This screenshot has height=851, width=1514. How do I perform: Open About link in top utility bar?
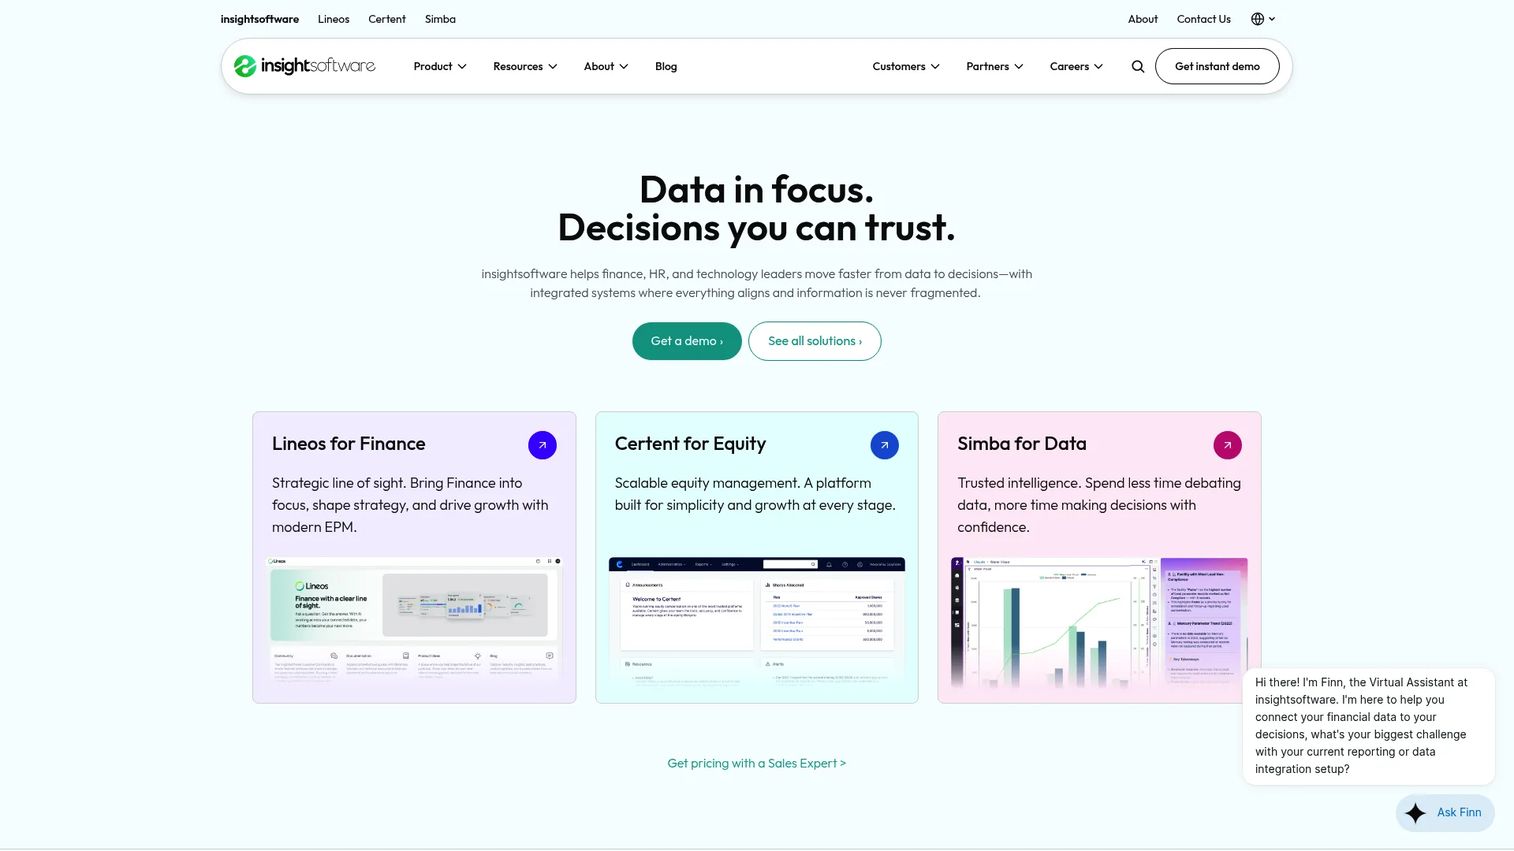1143,19
